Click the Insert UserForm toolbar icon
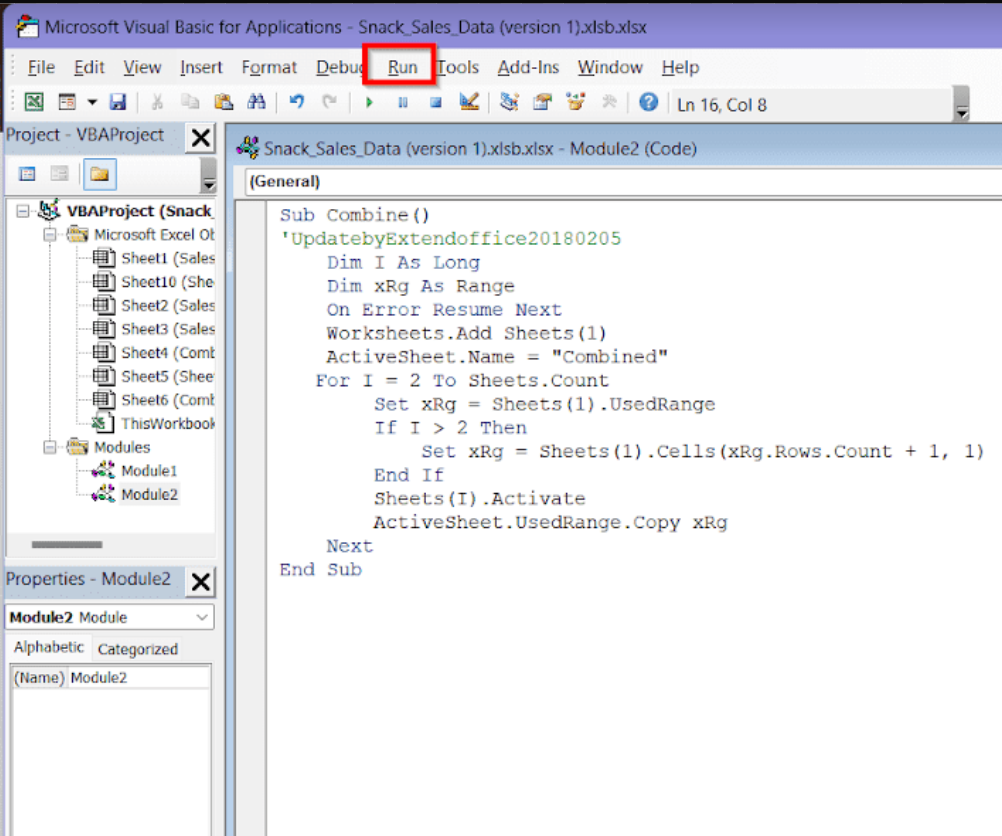 66,102
